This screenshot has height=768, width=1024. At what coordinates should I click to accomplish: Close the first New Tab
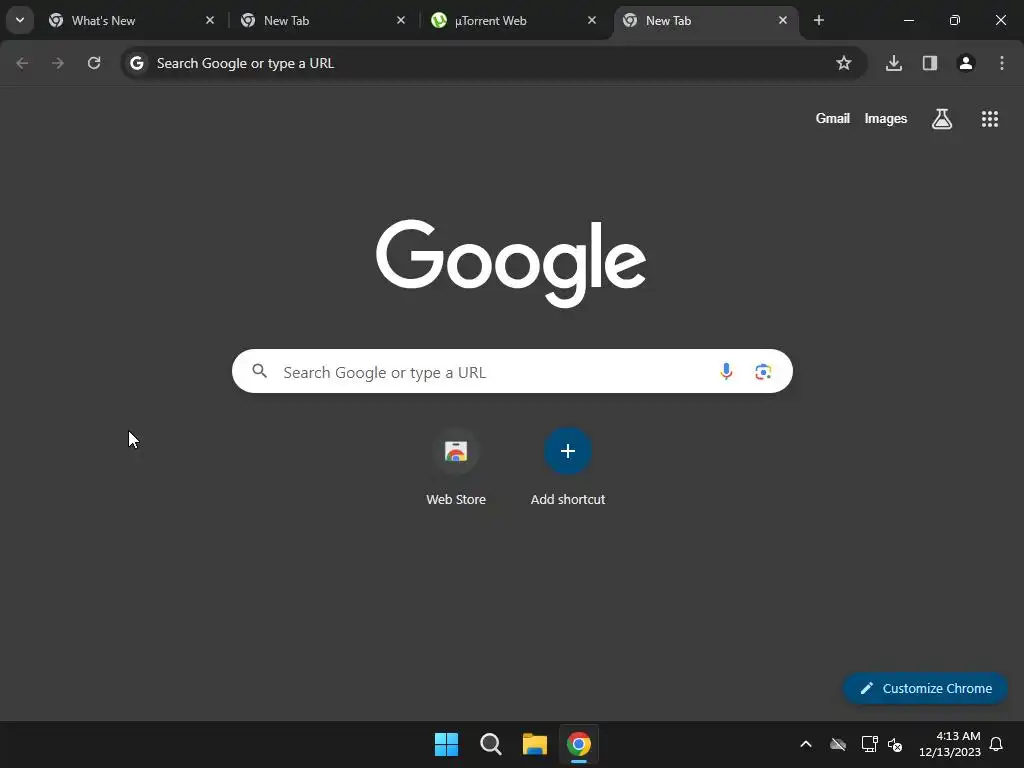click(401, 20)
